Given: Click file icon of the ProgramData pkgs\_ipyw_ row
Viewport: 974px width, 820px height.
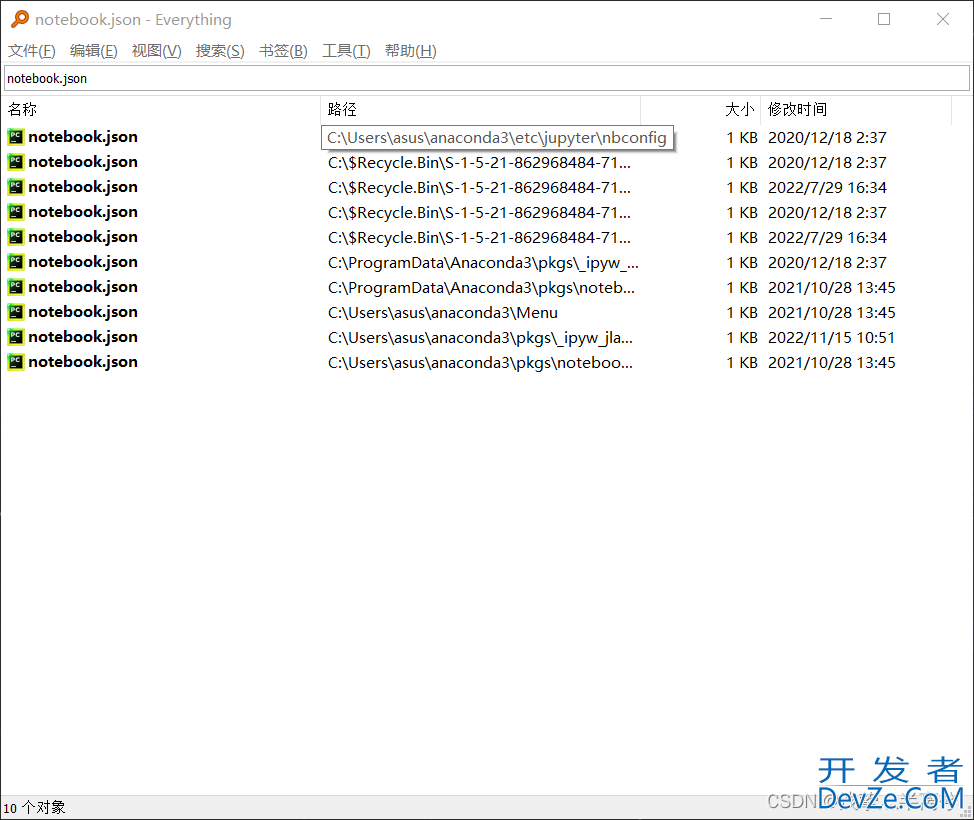Looking at the screenshot, I should click(x=16, y=262).
